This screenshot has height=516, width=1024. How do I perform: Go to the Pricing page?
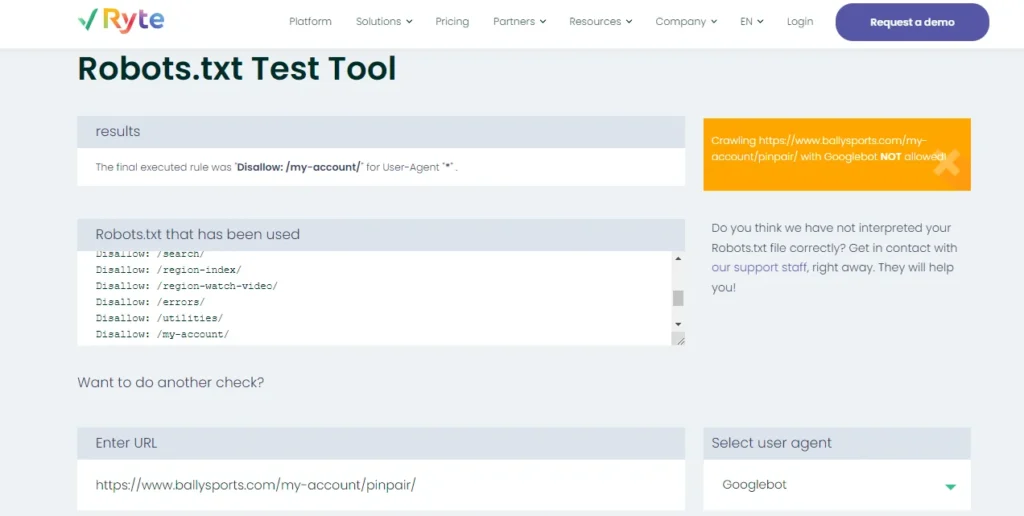[452, 22]
